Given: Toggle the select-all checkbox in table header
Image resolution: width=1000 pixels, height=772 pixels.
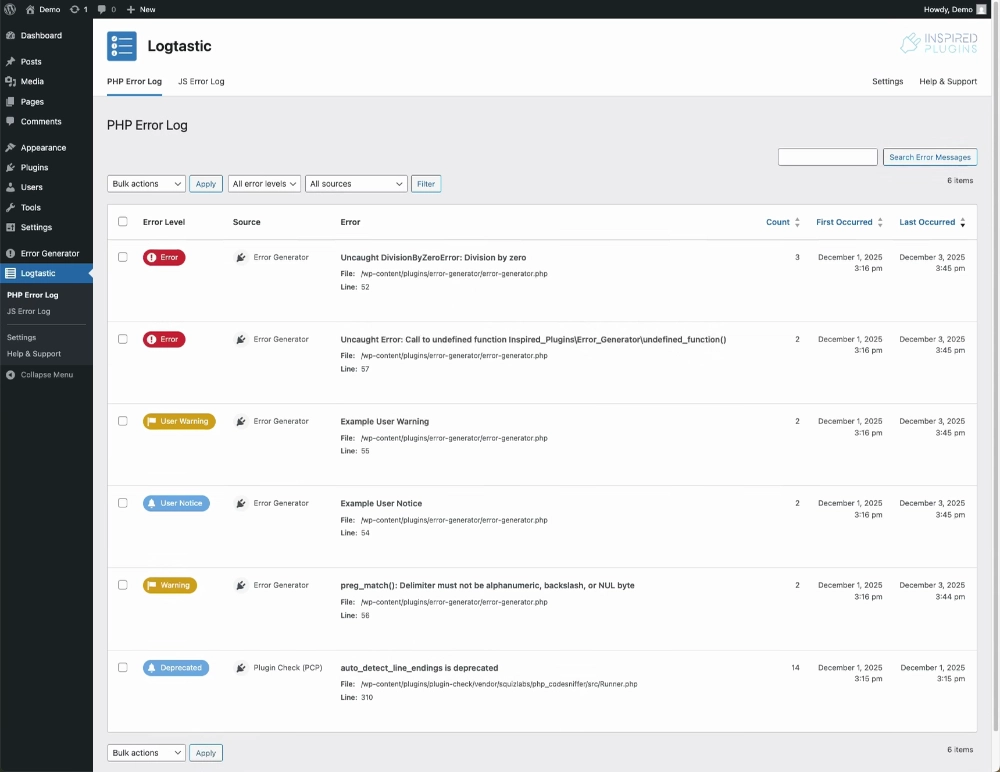Looking at the screenshot, I should click(122, 221).
